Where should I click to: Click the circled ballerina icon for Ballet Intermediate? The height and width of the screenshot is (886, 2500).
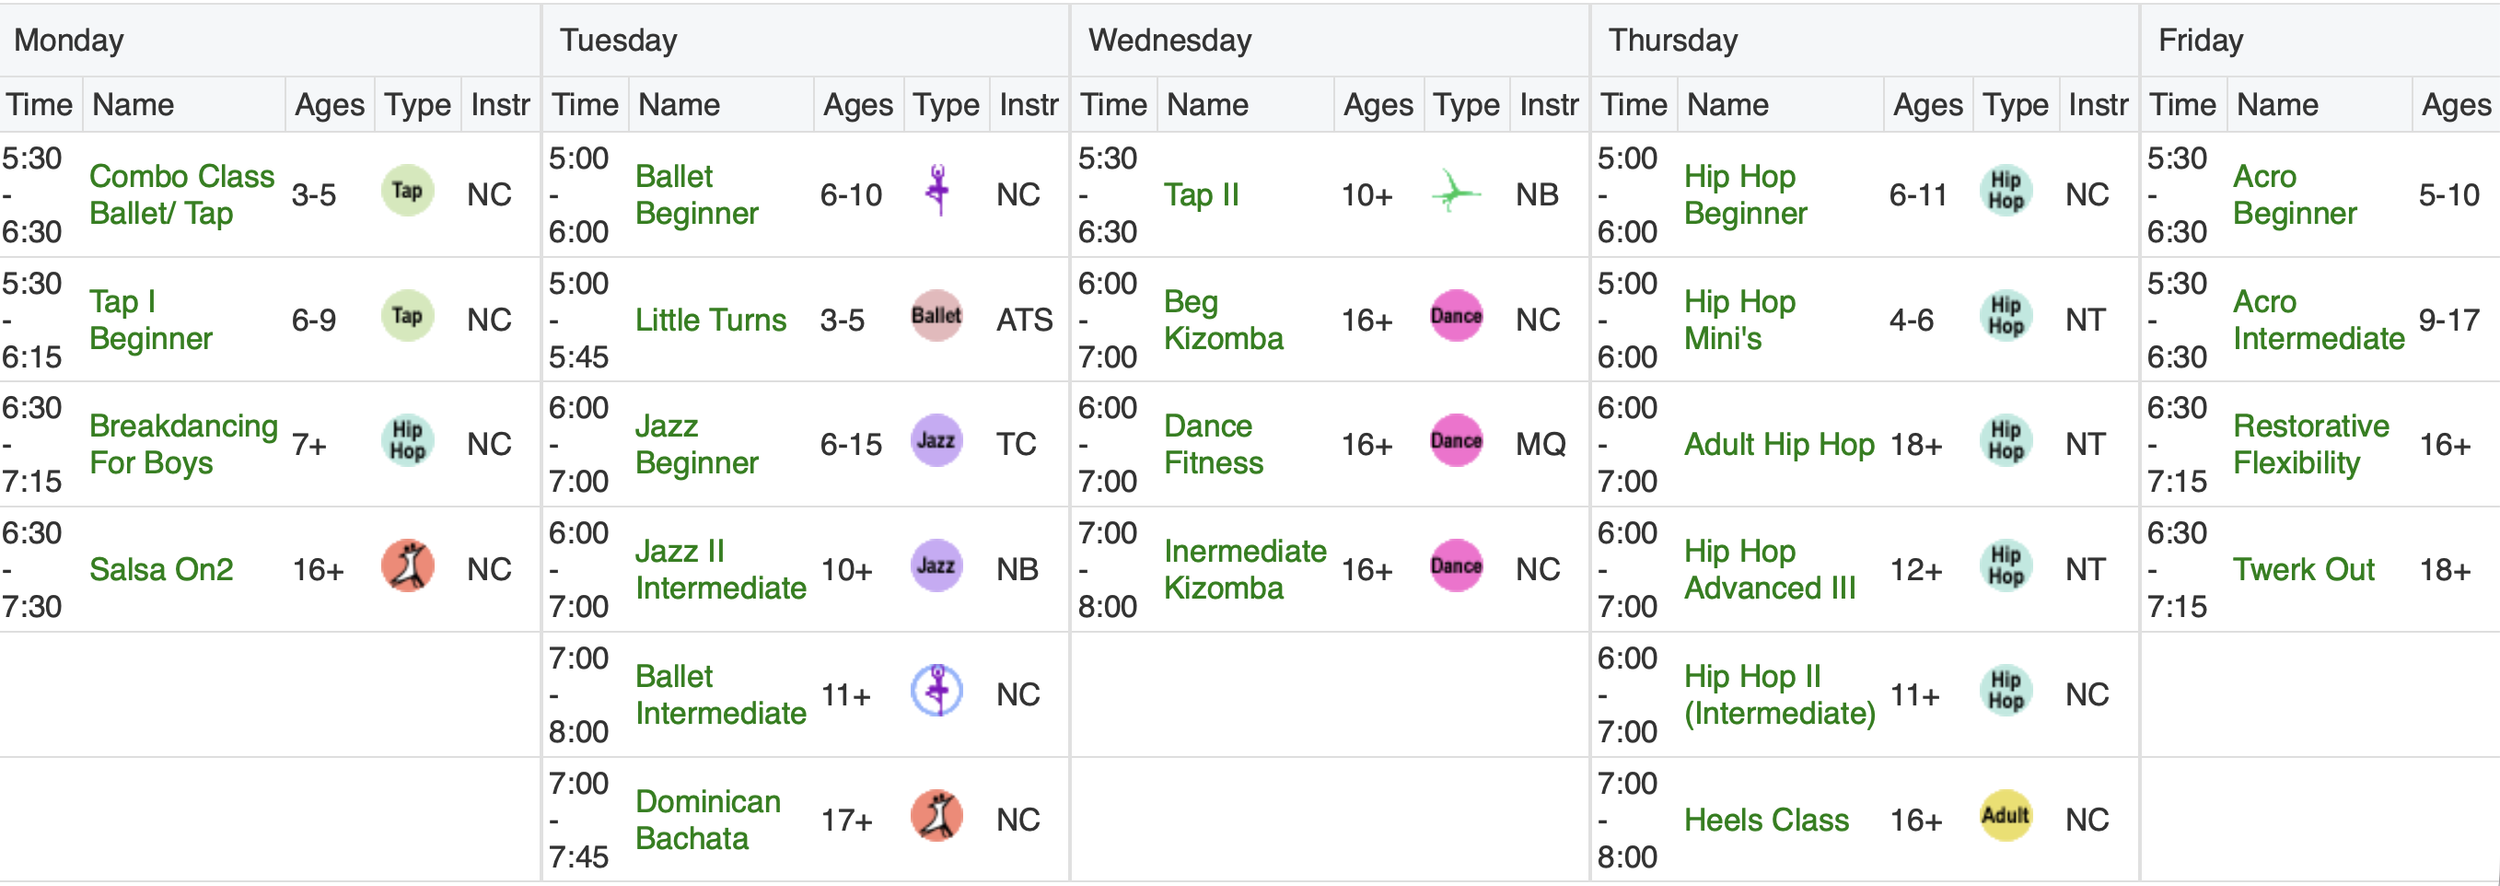pyautogui.click(x=937, y=690)
